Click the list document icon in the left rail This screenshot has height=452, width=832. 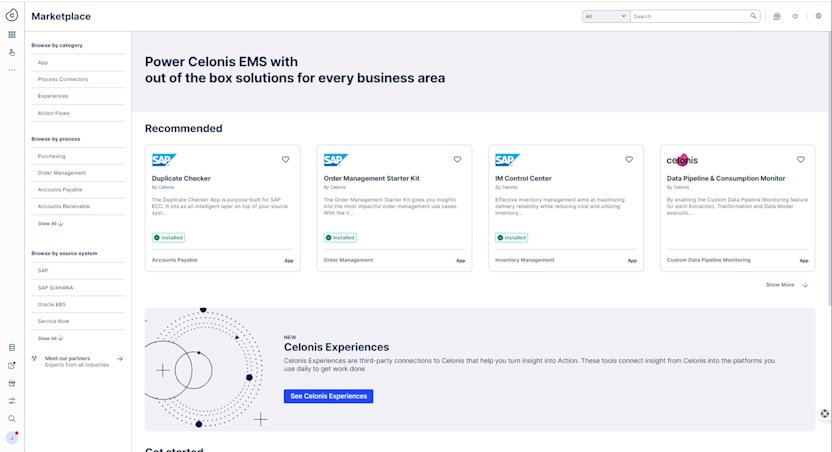pos(12,347)
